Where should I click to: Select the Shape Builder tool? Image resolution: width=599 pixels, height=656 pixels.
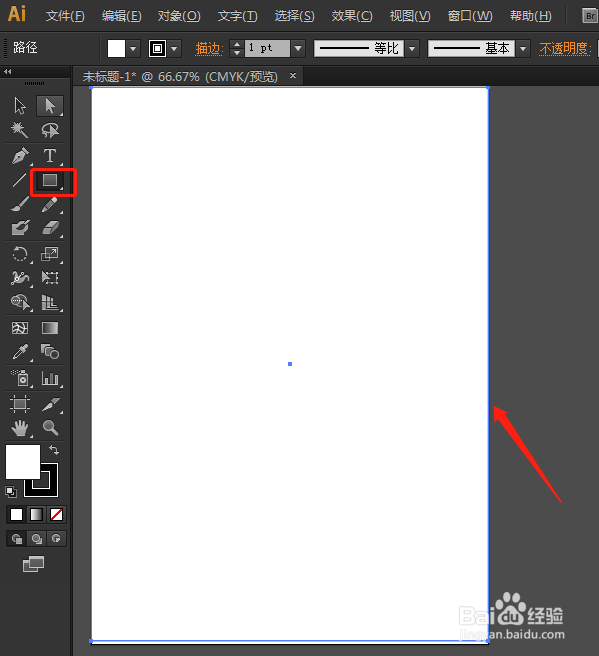[20, 302]
